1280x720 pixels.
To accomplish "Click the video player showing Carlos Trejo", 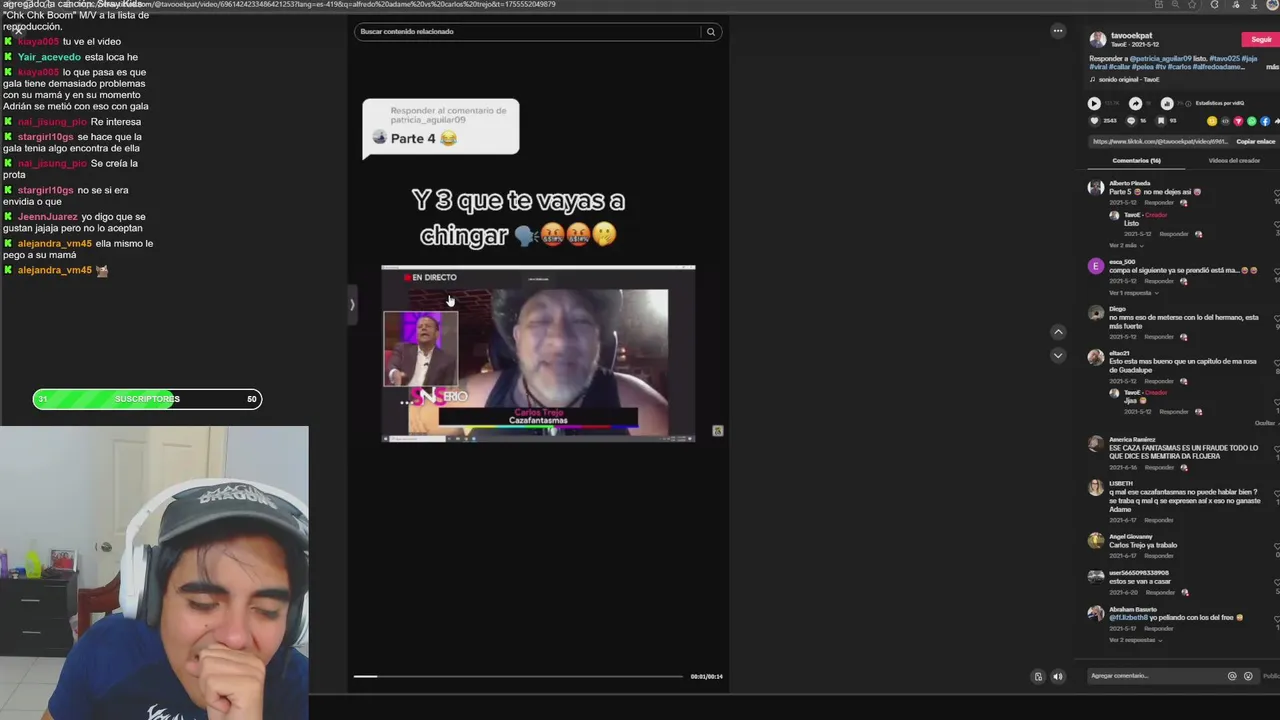I will pyautogui.click(x=538, y=353).
